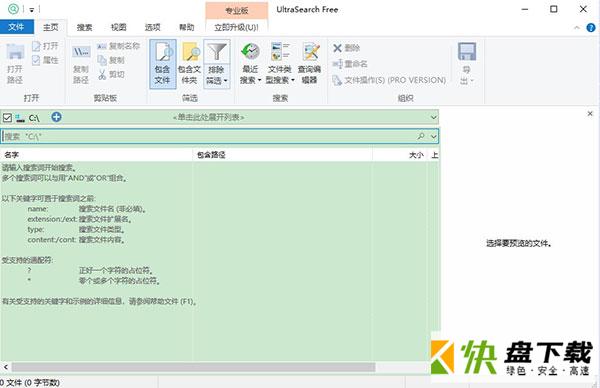Viewport: 600px width, 388px height.
Task: Click File Operations (PRO VERSION) item
Action: coord(389,80)
